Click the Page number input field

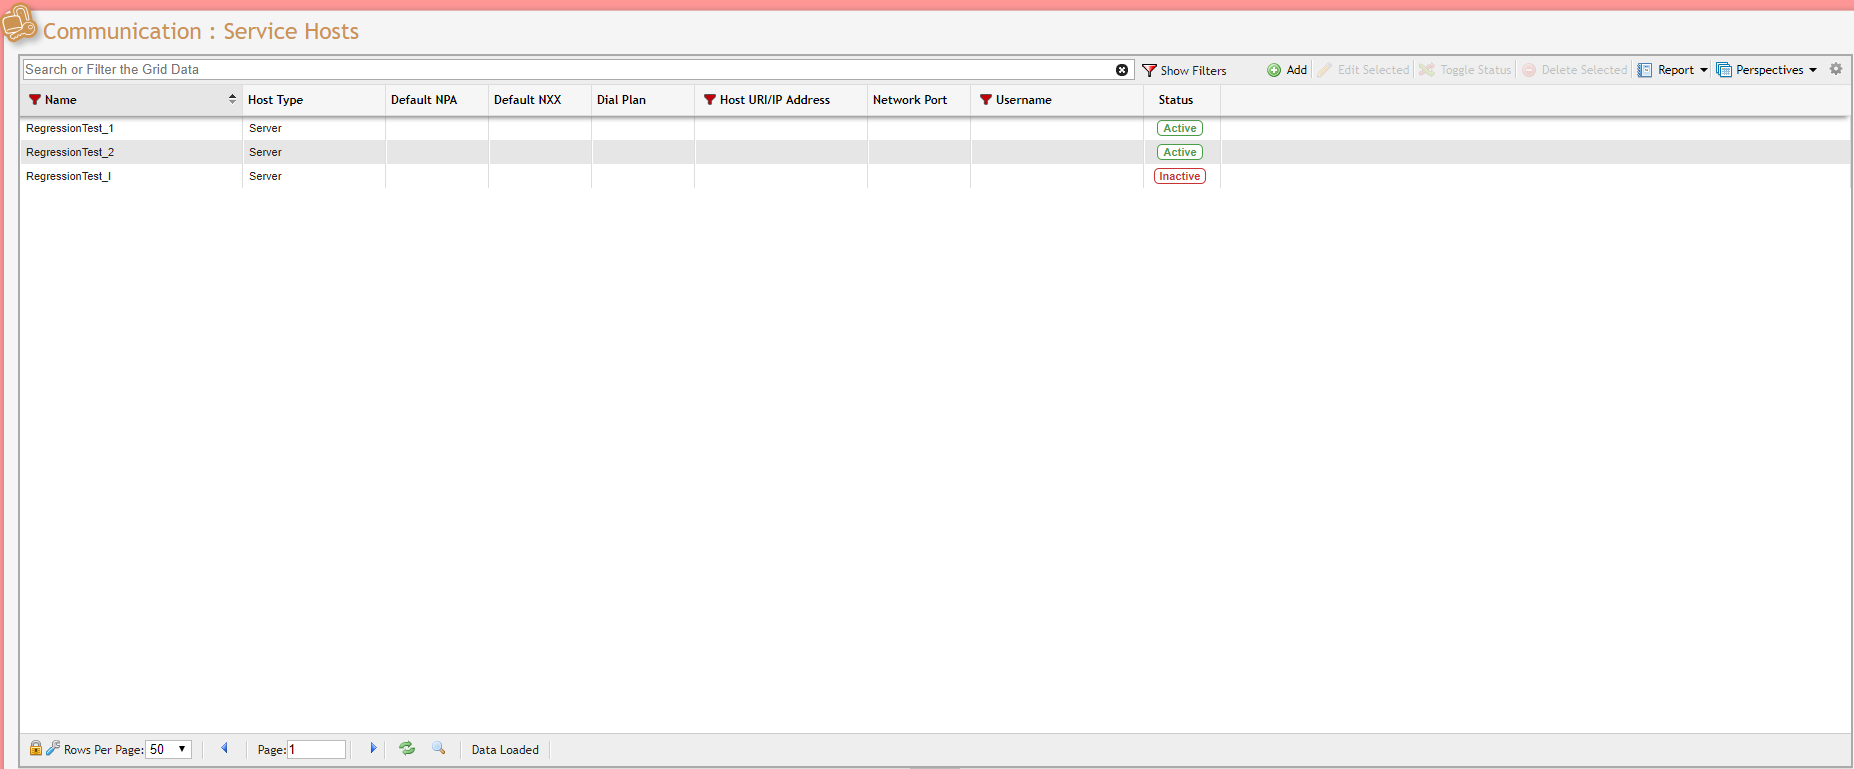click(317, 749)
